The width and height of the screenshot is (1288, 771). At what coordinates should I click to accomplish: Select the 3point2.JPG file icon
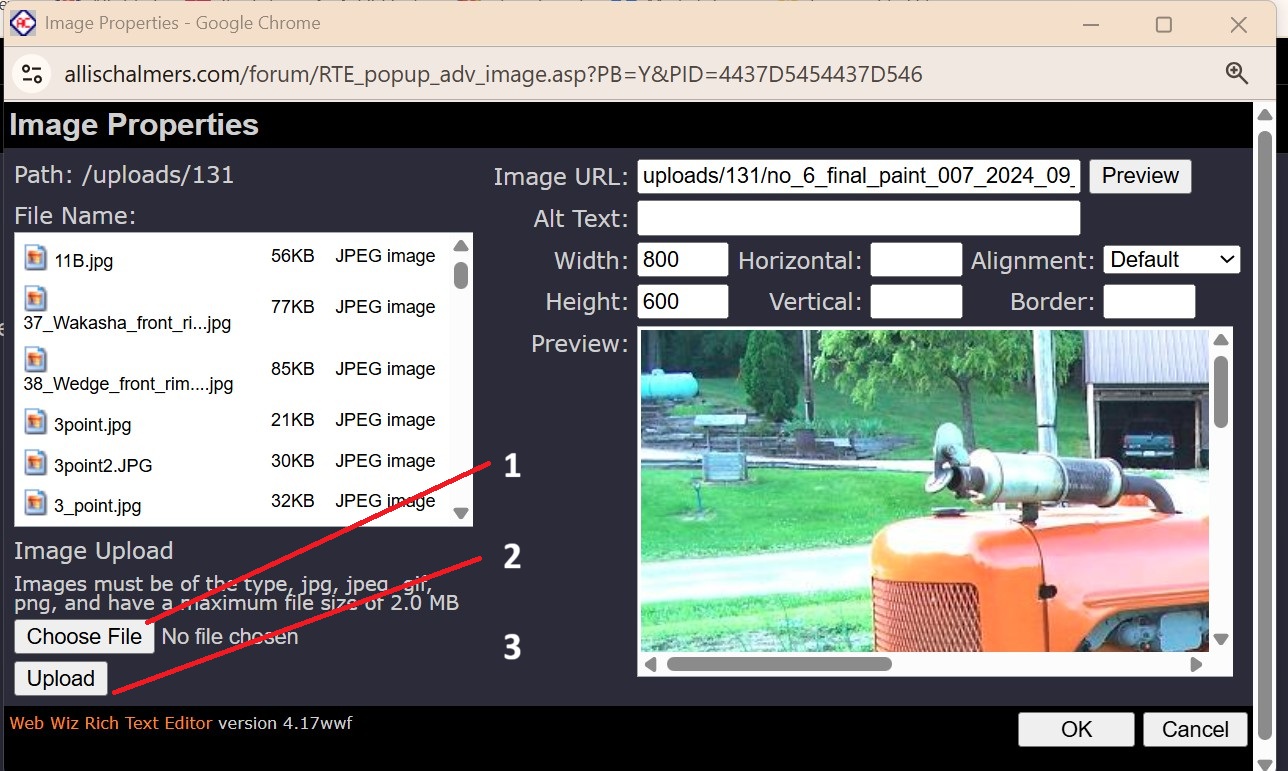point(36,463)
